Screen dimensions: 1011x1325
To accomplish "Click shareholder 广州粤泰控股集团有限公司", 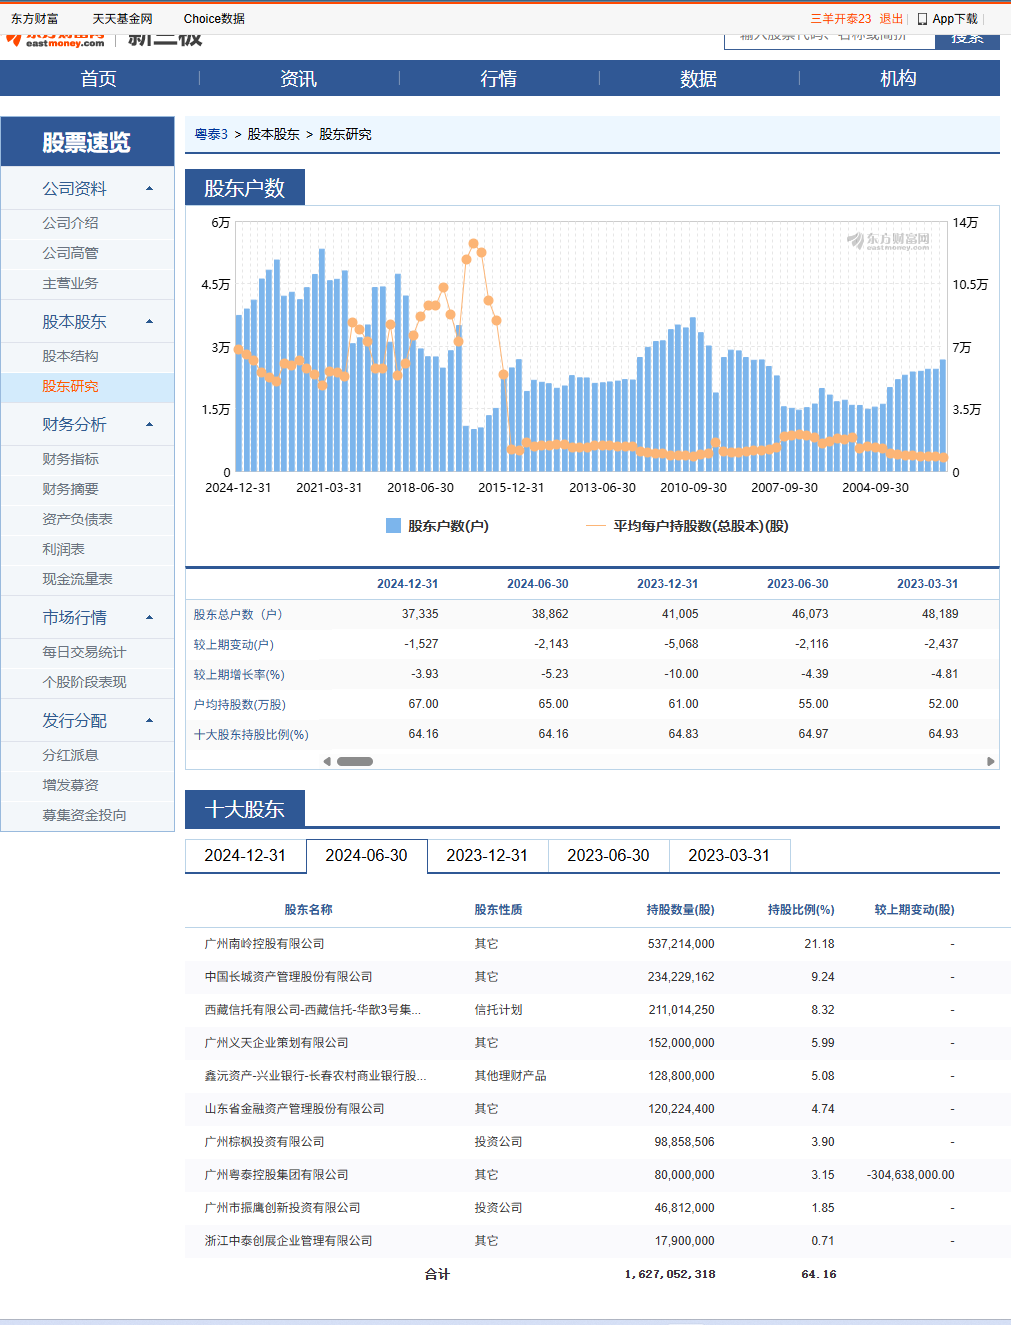I will [276, 1175].
